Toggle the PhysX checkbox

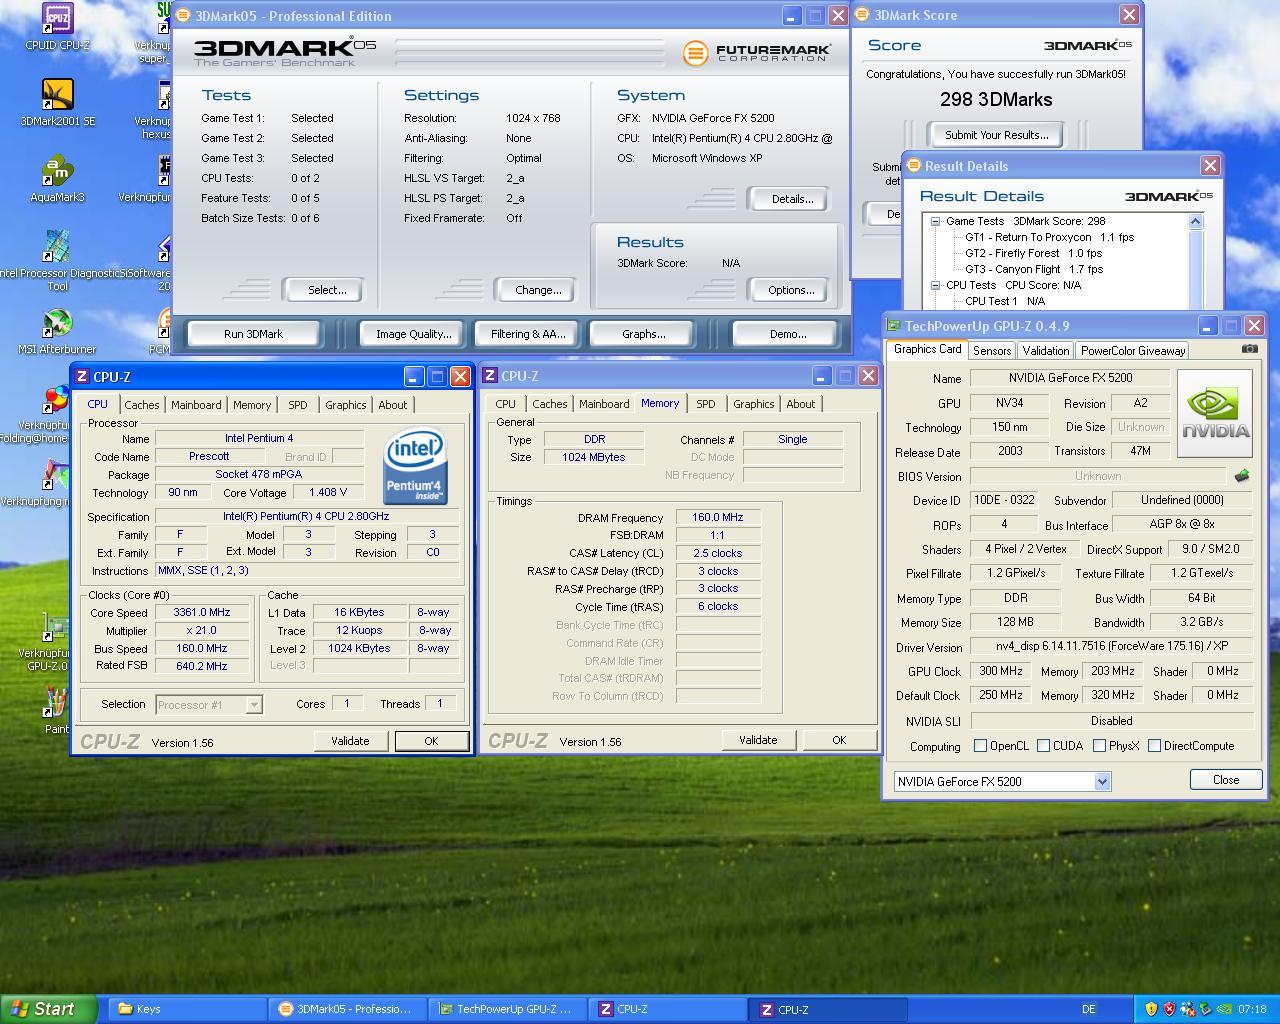click(1100, 746)
